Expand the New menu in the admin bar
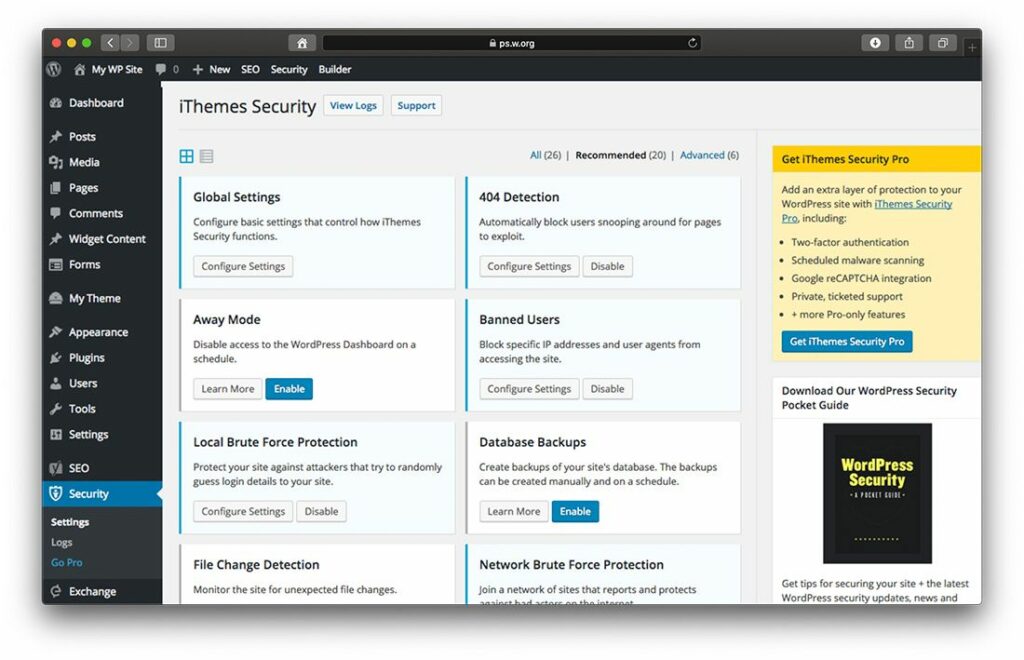The image size is (1024, 660). click(211, 70)
